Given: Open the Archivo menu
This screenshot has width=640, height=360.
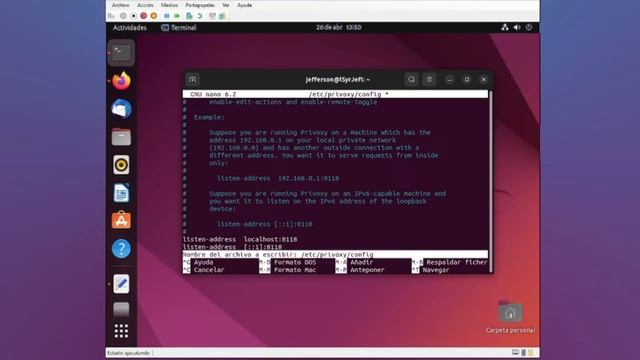Looking at the screenshot, I should pos(120,5).
